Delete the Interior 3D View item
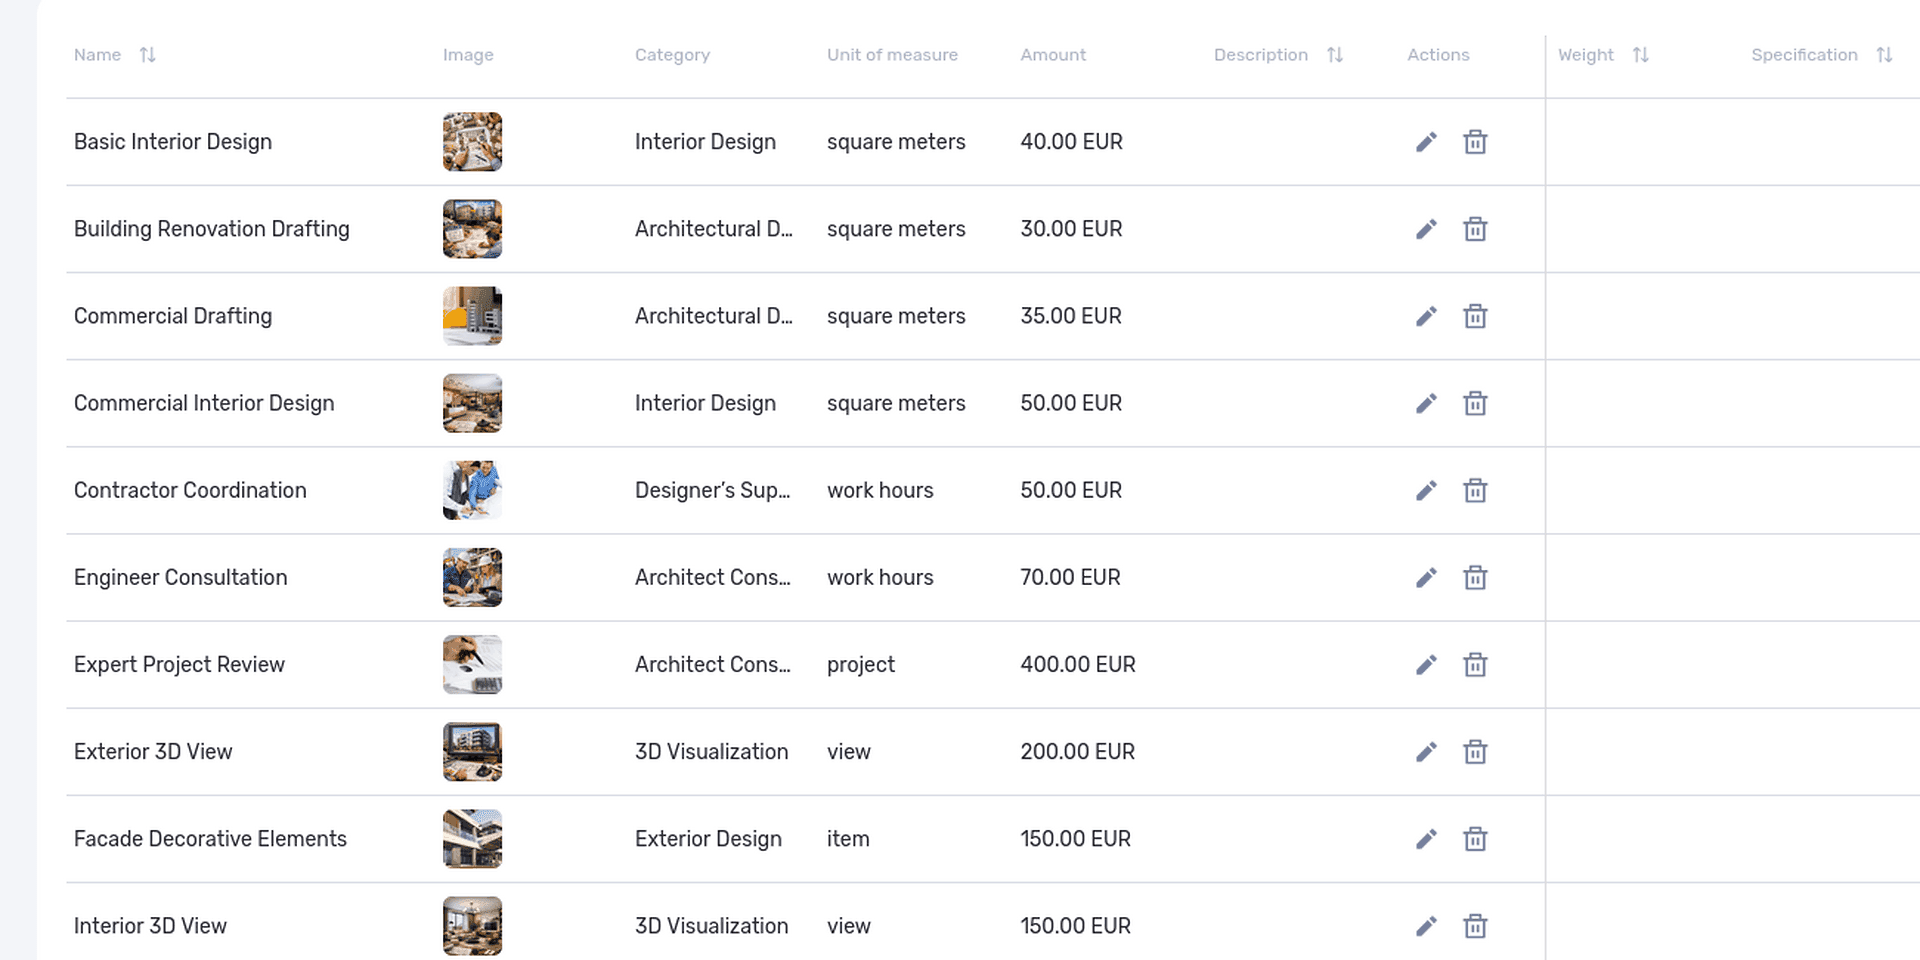 tap(1475, 925)
